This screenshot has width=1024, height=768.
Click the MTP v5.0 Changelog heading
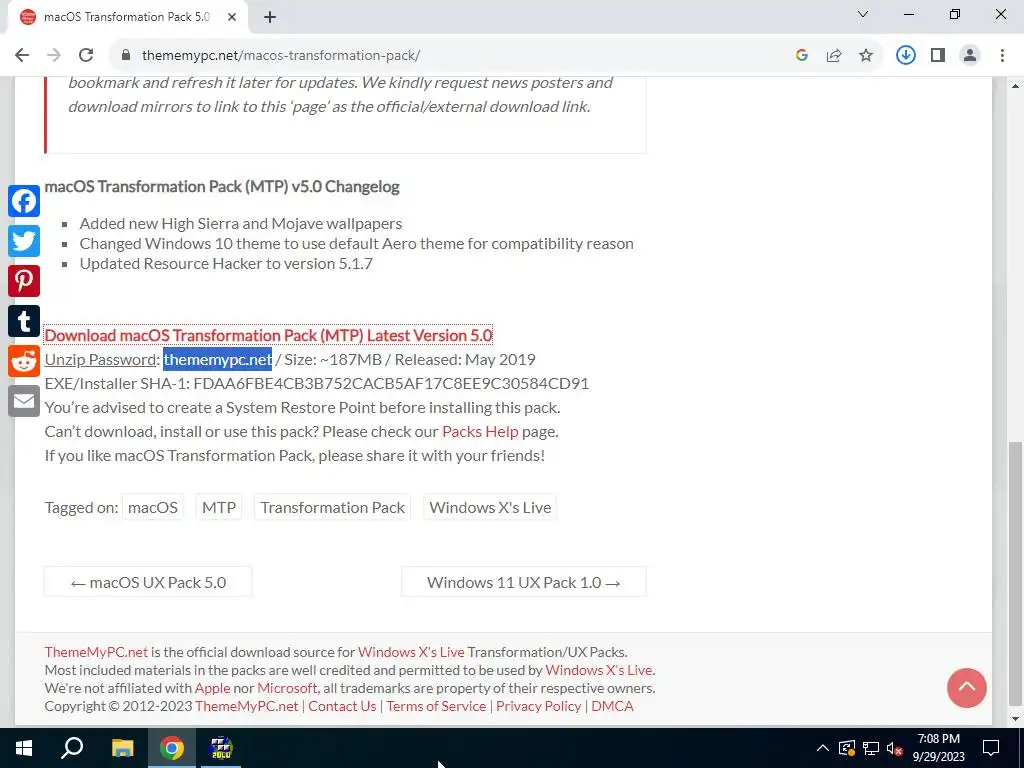pos(222,187)
